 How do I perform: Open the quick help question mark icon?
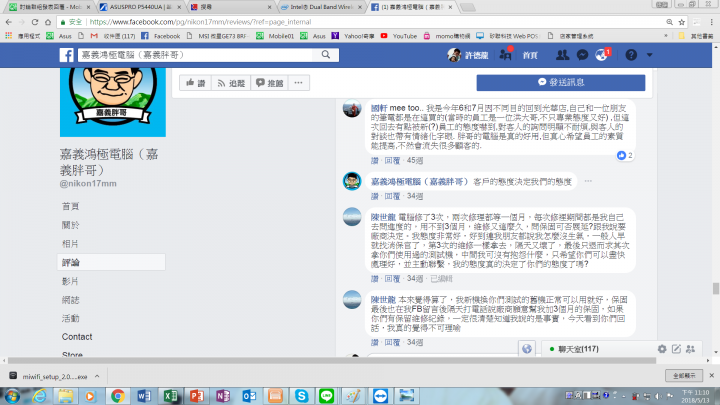(631, 55)
